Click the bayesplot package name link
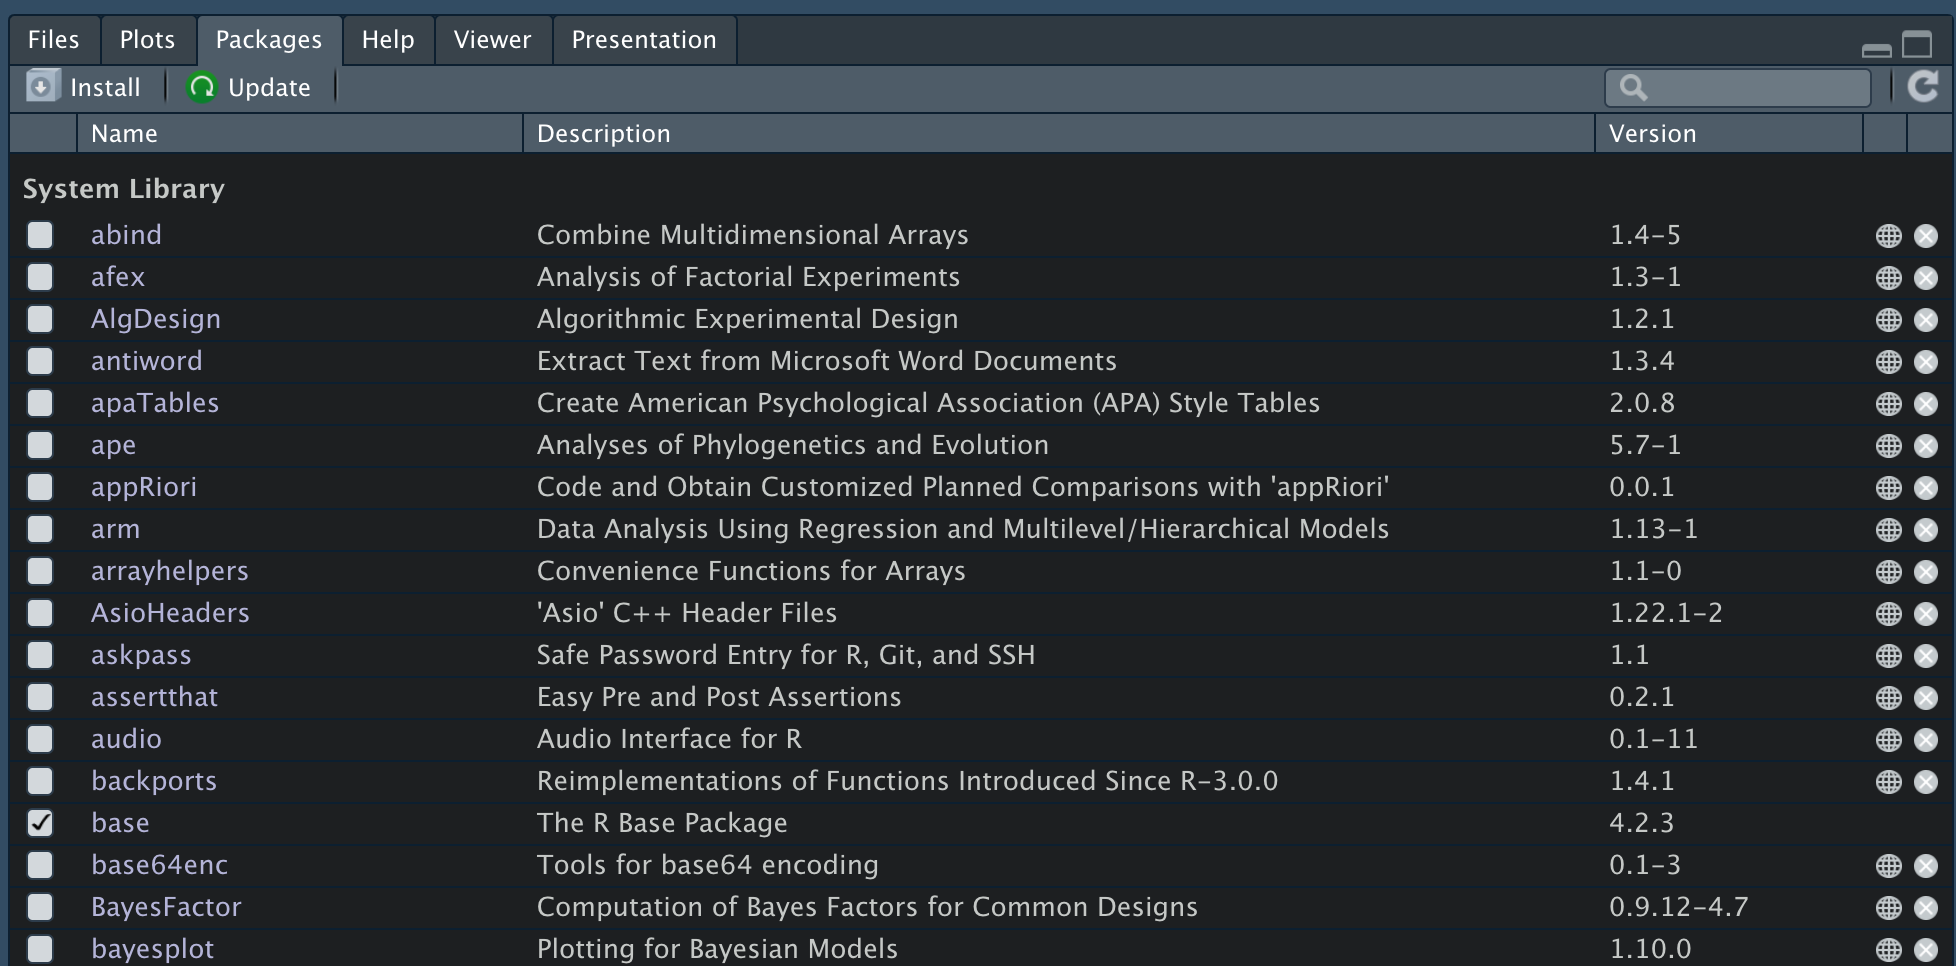1956x966 pixels. pos(152,949)
